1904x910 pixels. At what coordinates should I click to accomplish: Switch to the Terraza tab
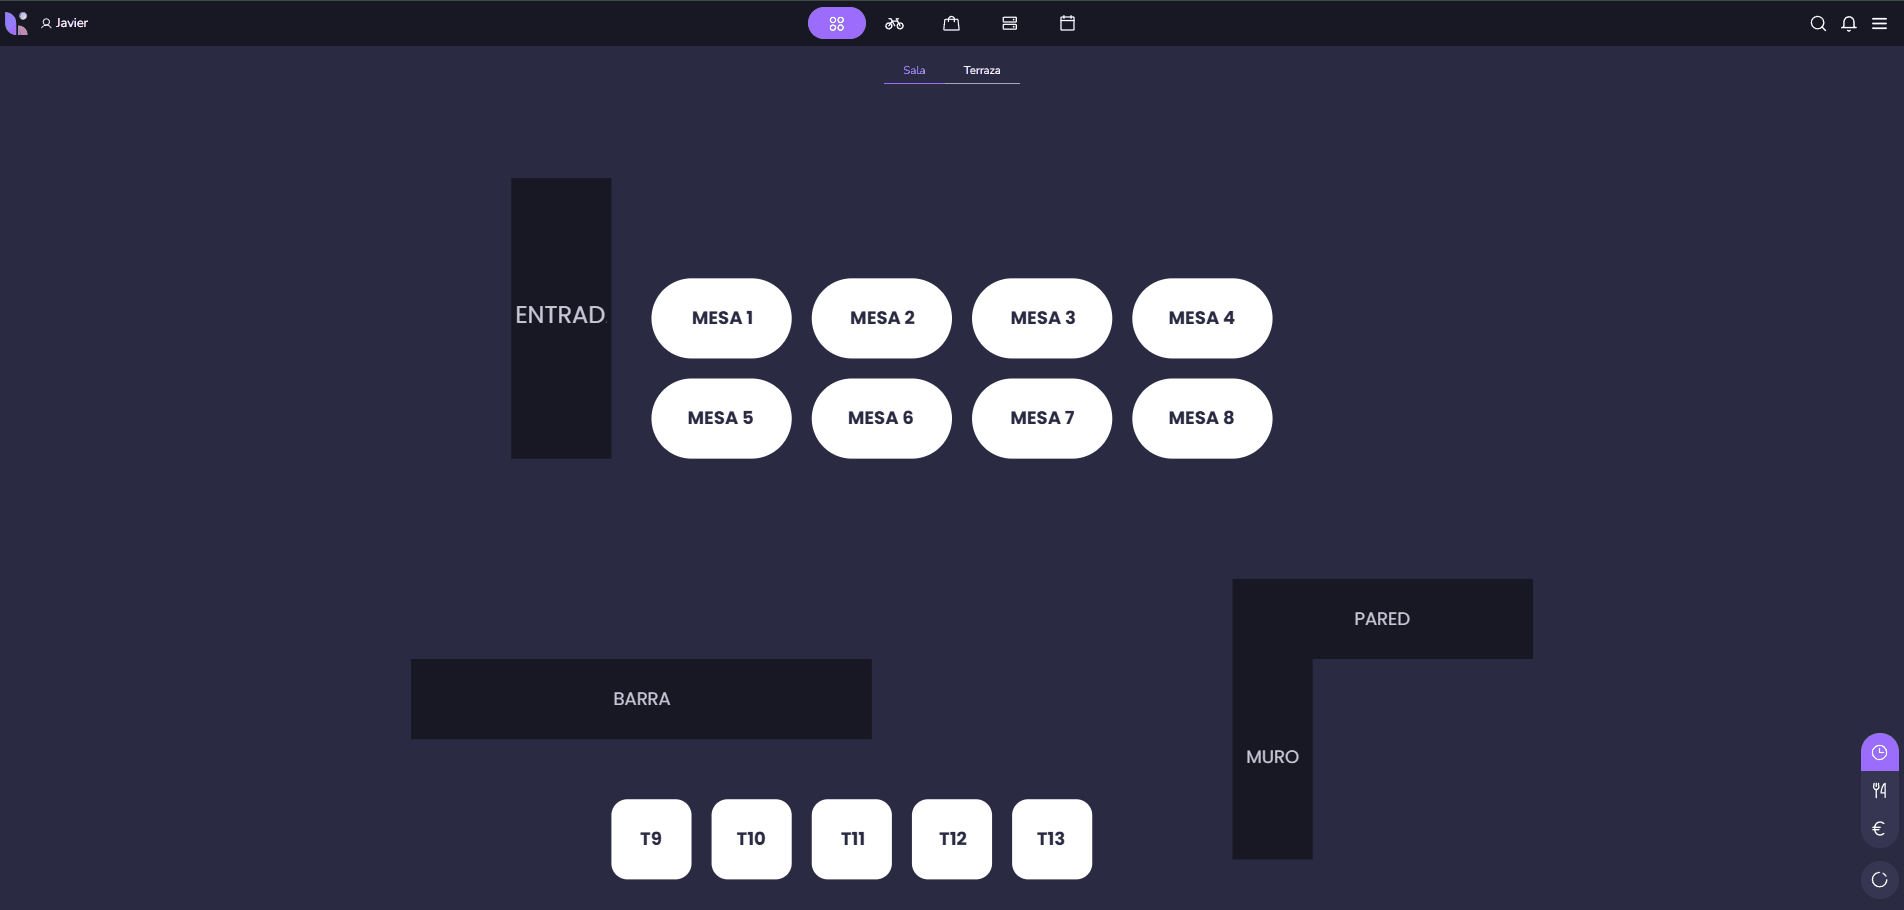[x=981, y=70]
